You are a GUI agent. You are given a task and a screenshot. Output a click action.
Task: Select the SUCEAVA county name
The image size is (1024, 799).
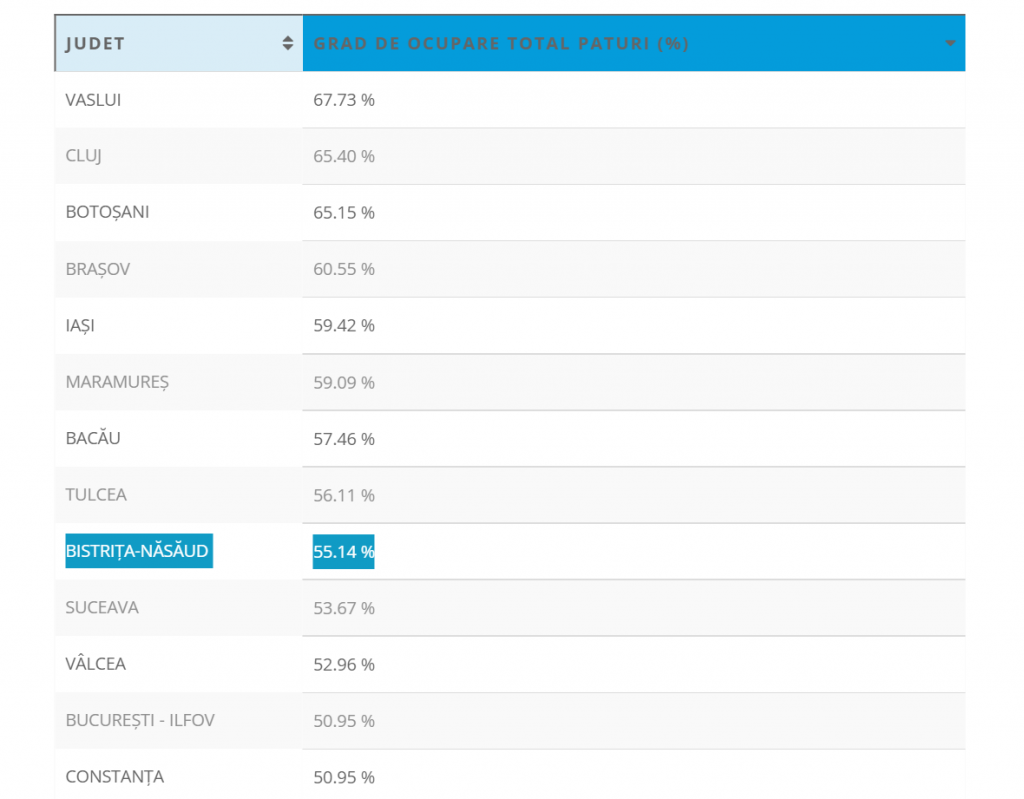(x=101, y=608)
